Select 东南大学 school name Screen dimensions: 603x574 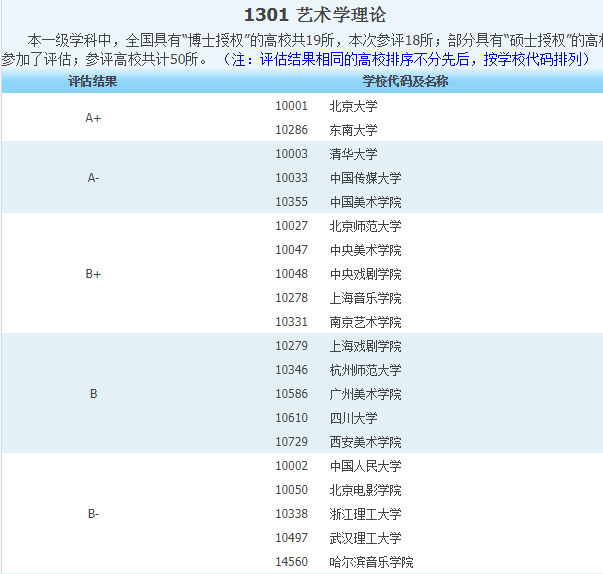(353, 130)
